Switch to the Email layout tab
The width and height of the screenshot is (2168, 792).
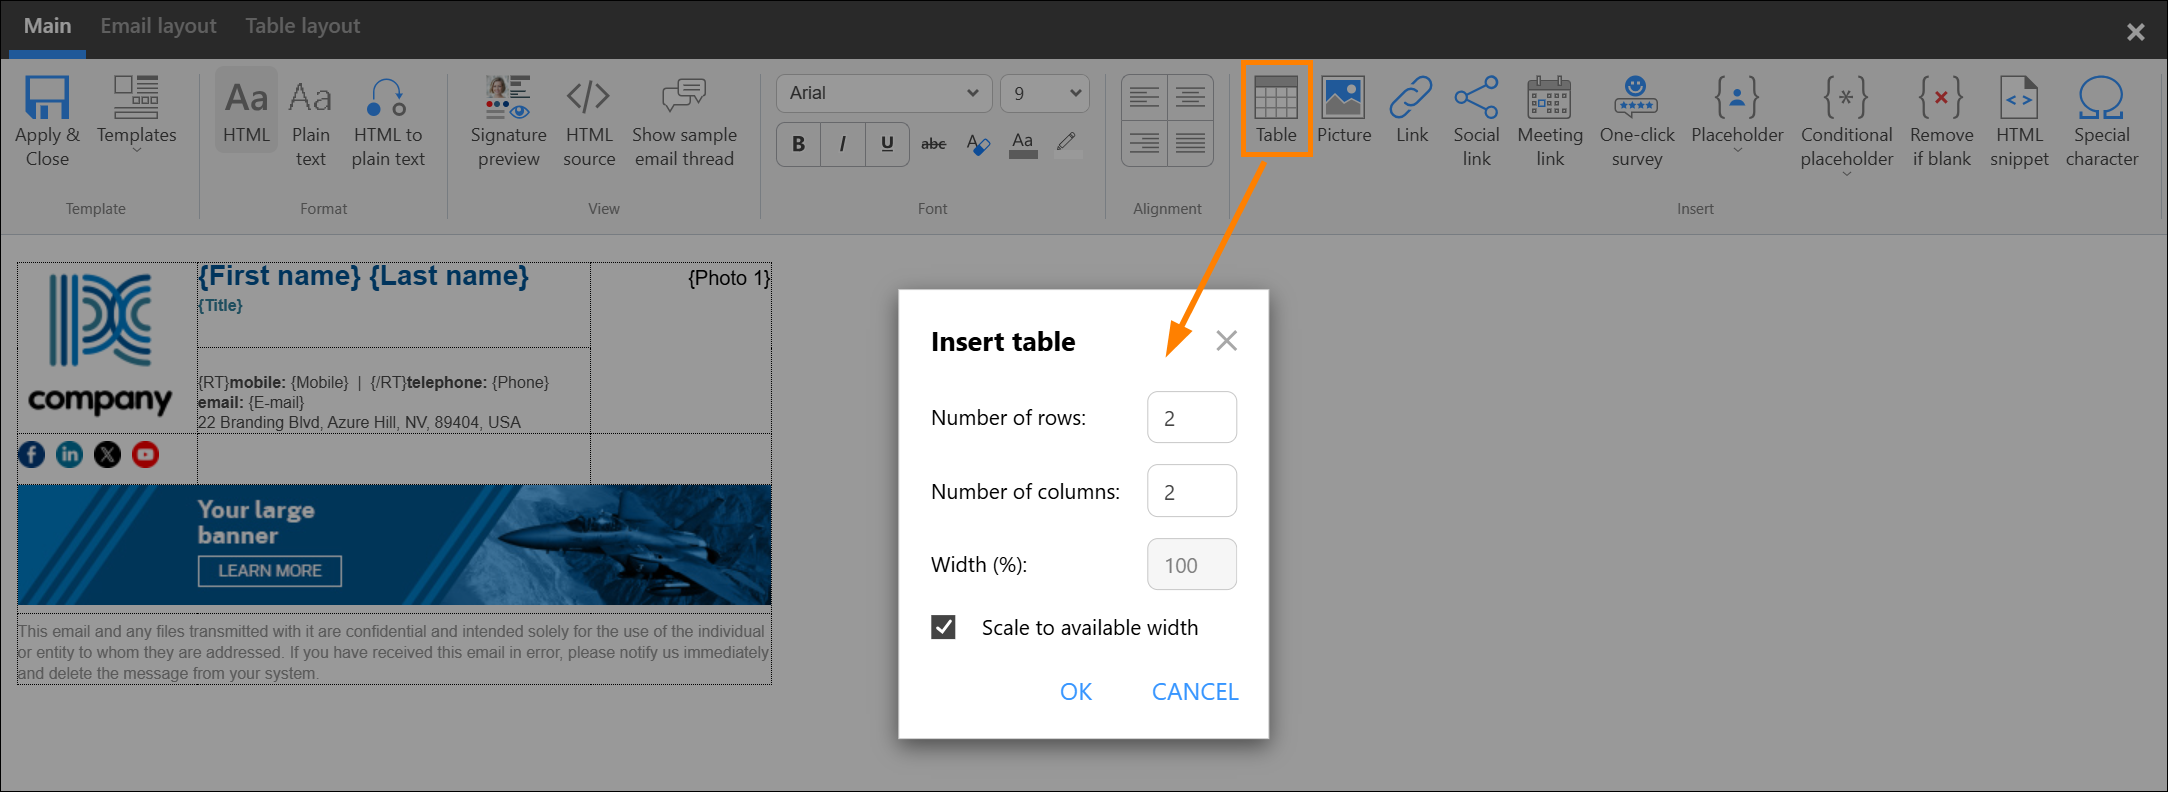click(x=158, y=26)
